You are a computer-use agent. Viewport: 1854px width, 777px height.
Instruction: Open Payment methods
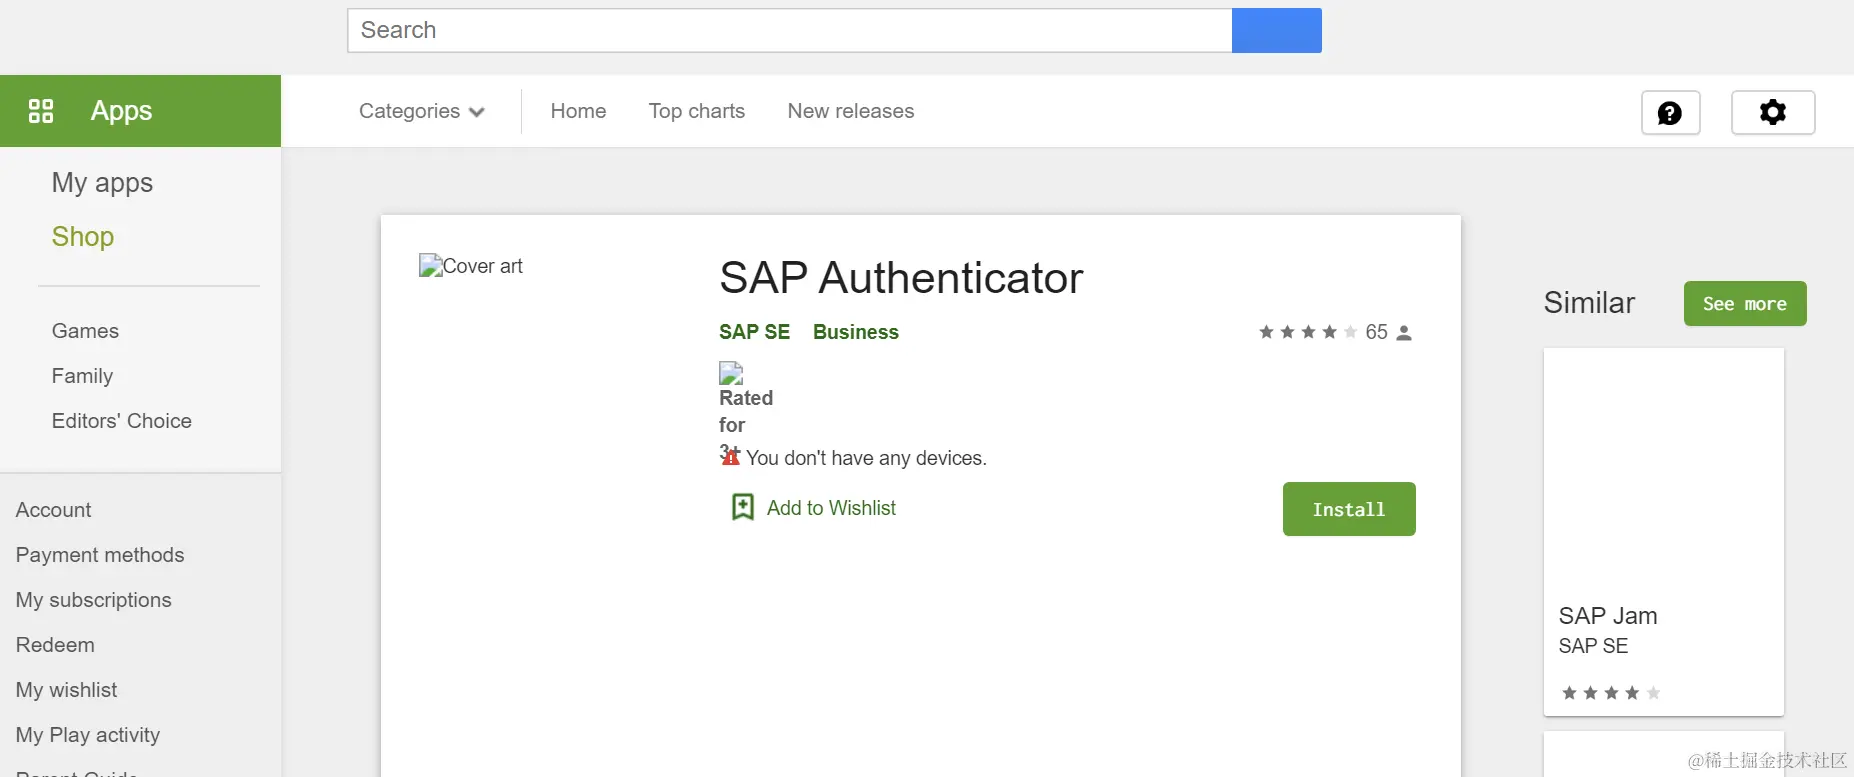pyautogui.click(x=100, y=555)
